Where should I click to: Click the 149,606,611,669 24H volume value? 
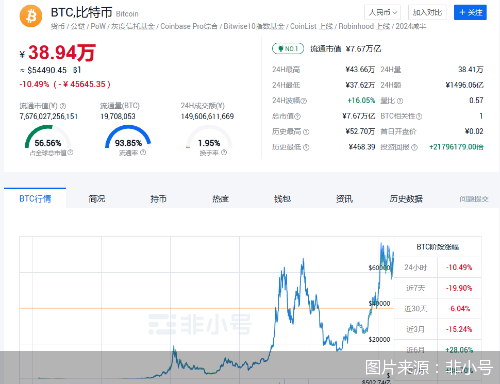coord(207,116)
